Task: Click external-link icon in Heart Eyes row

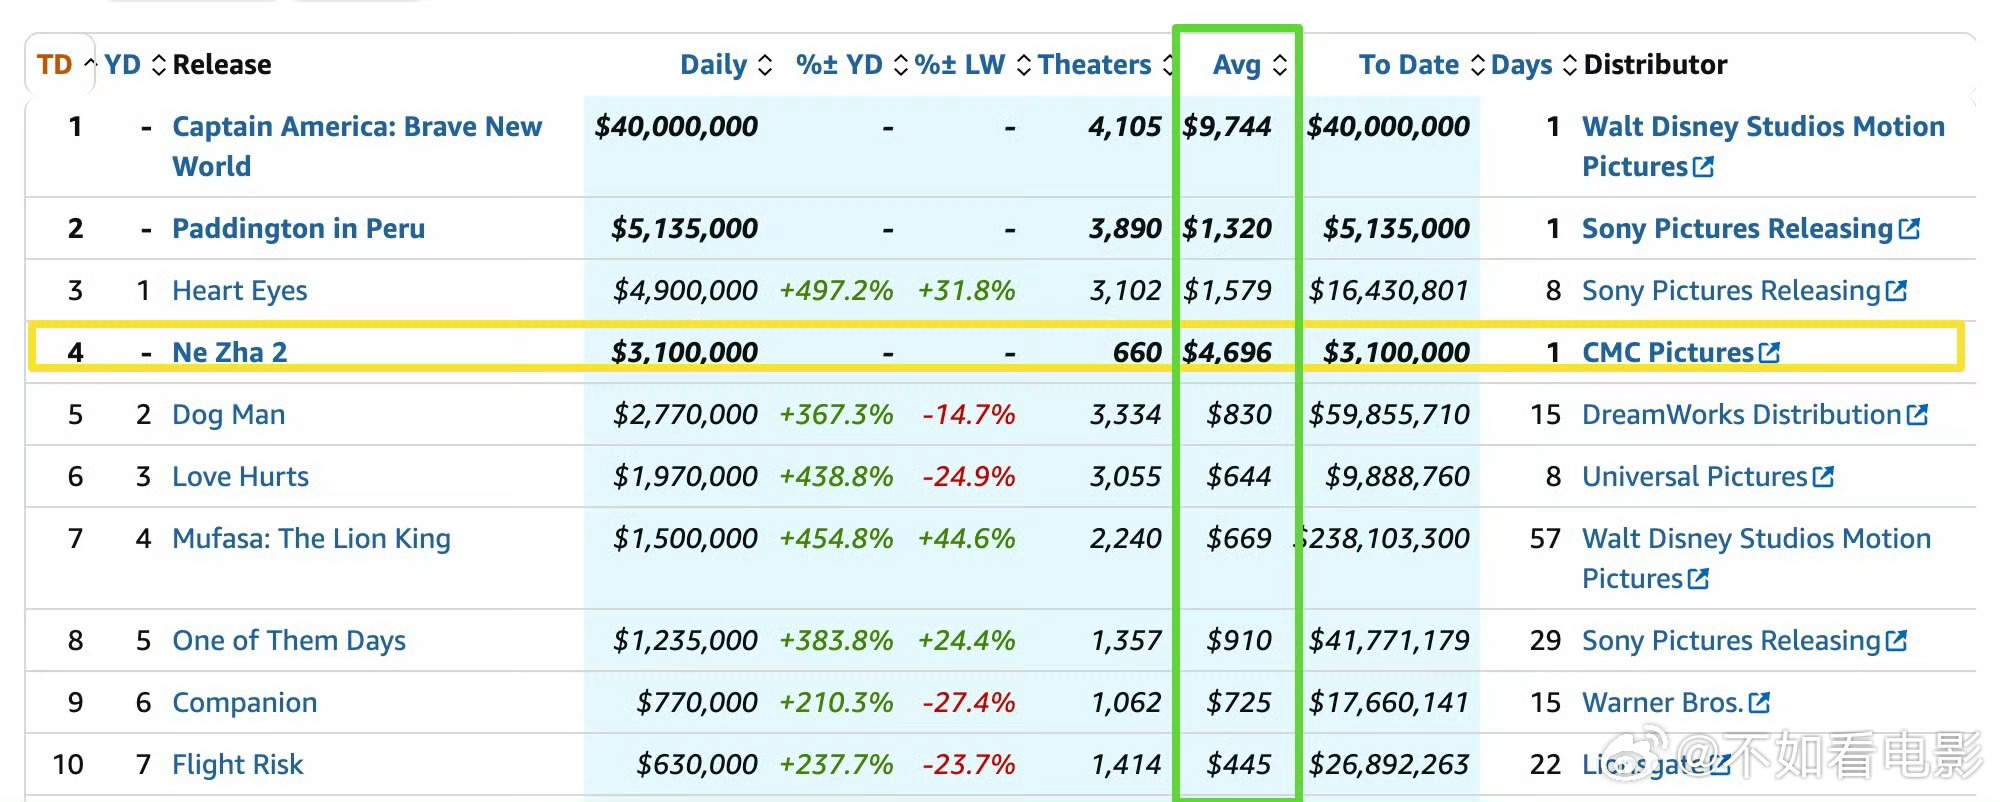Action: click(x=1896, y=291)
